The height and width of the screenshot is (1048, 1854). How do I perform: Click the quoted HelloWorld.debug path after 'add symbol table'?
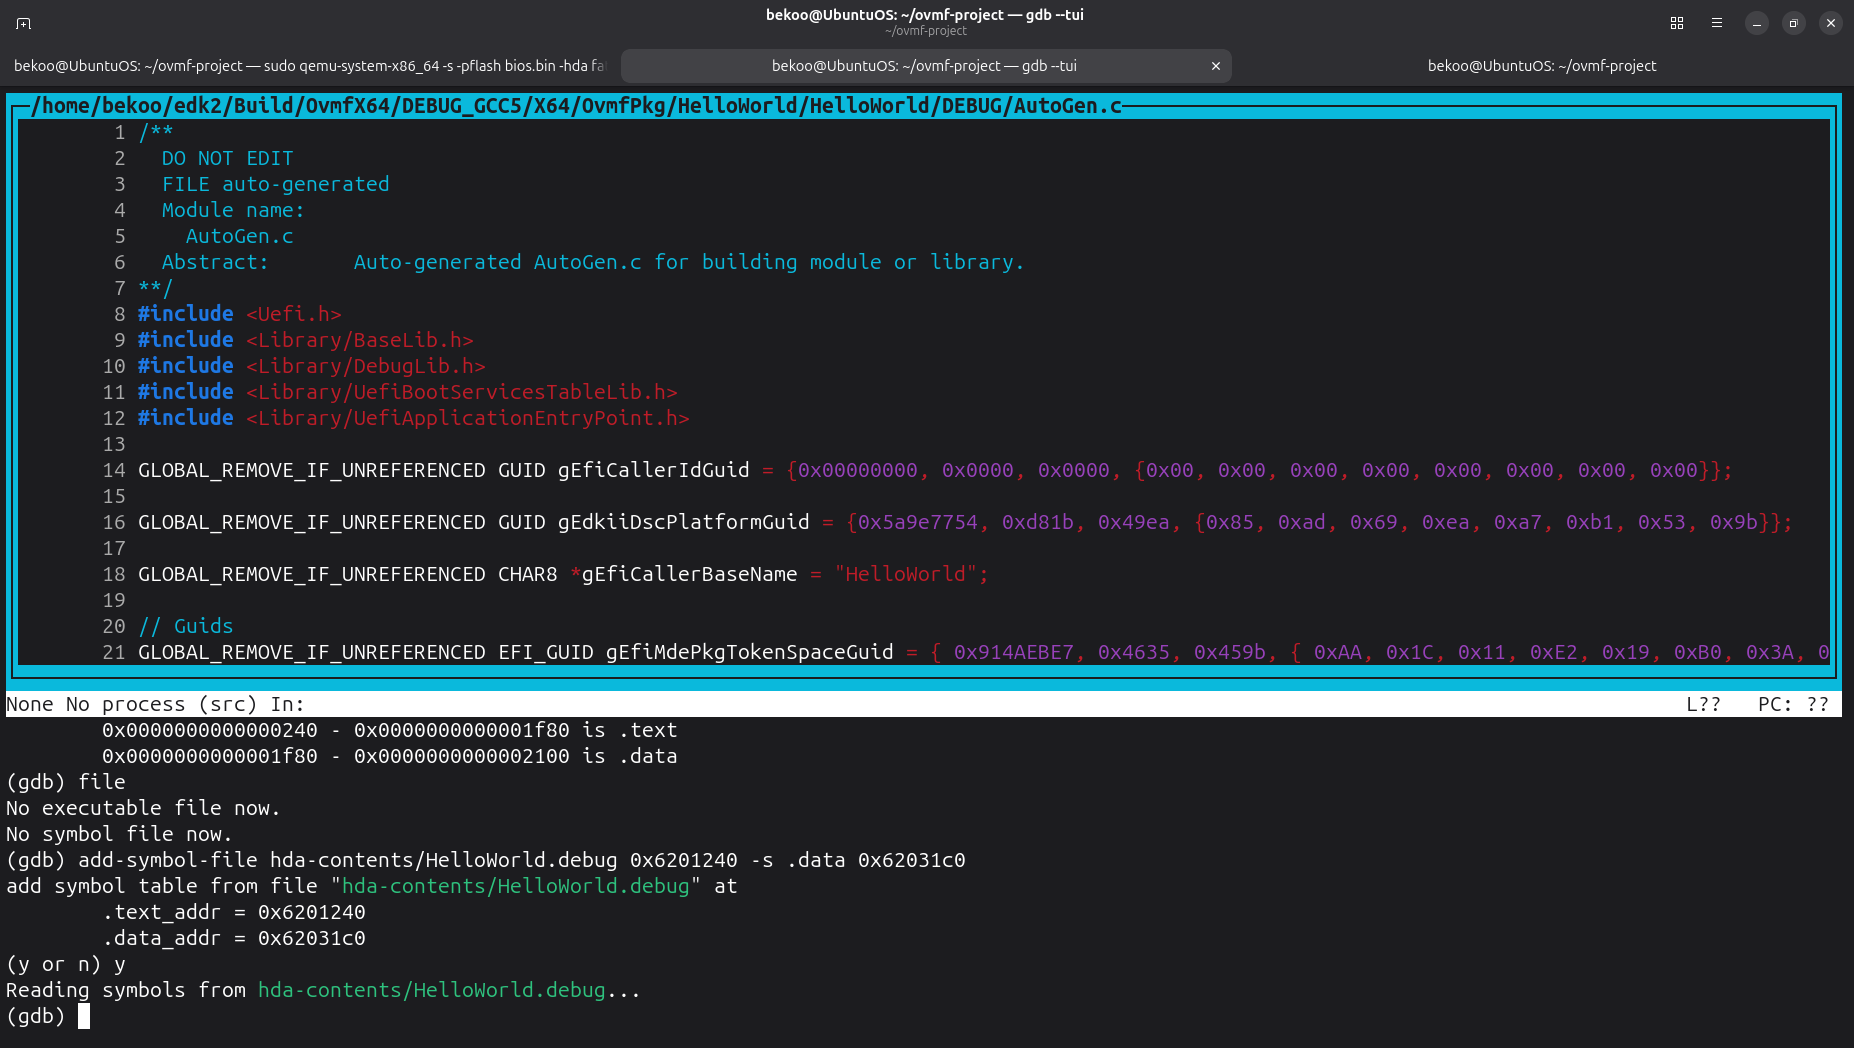pos(516,886)
